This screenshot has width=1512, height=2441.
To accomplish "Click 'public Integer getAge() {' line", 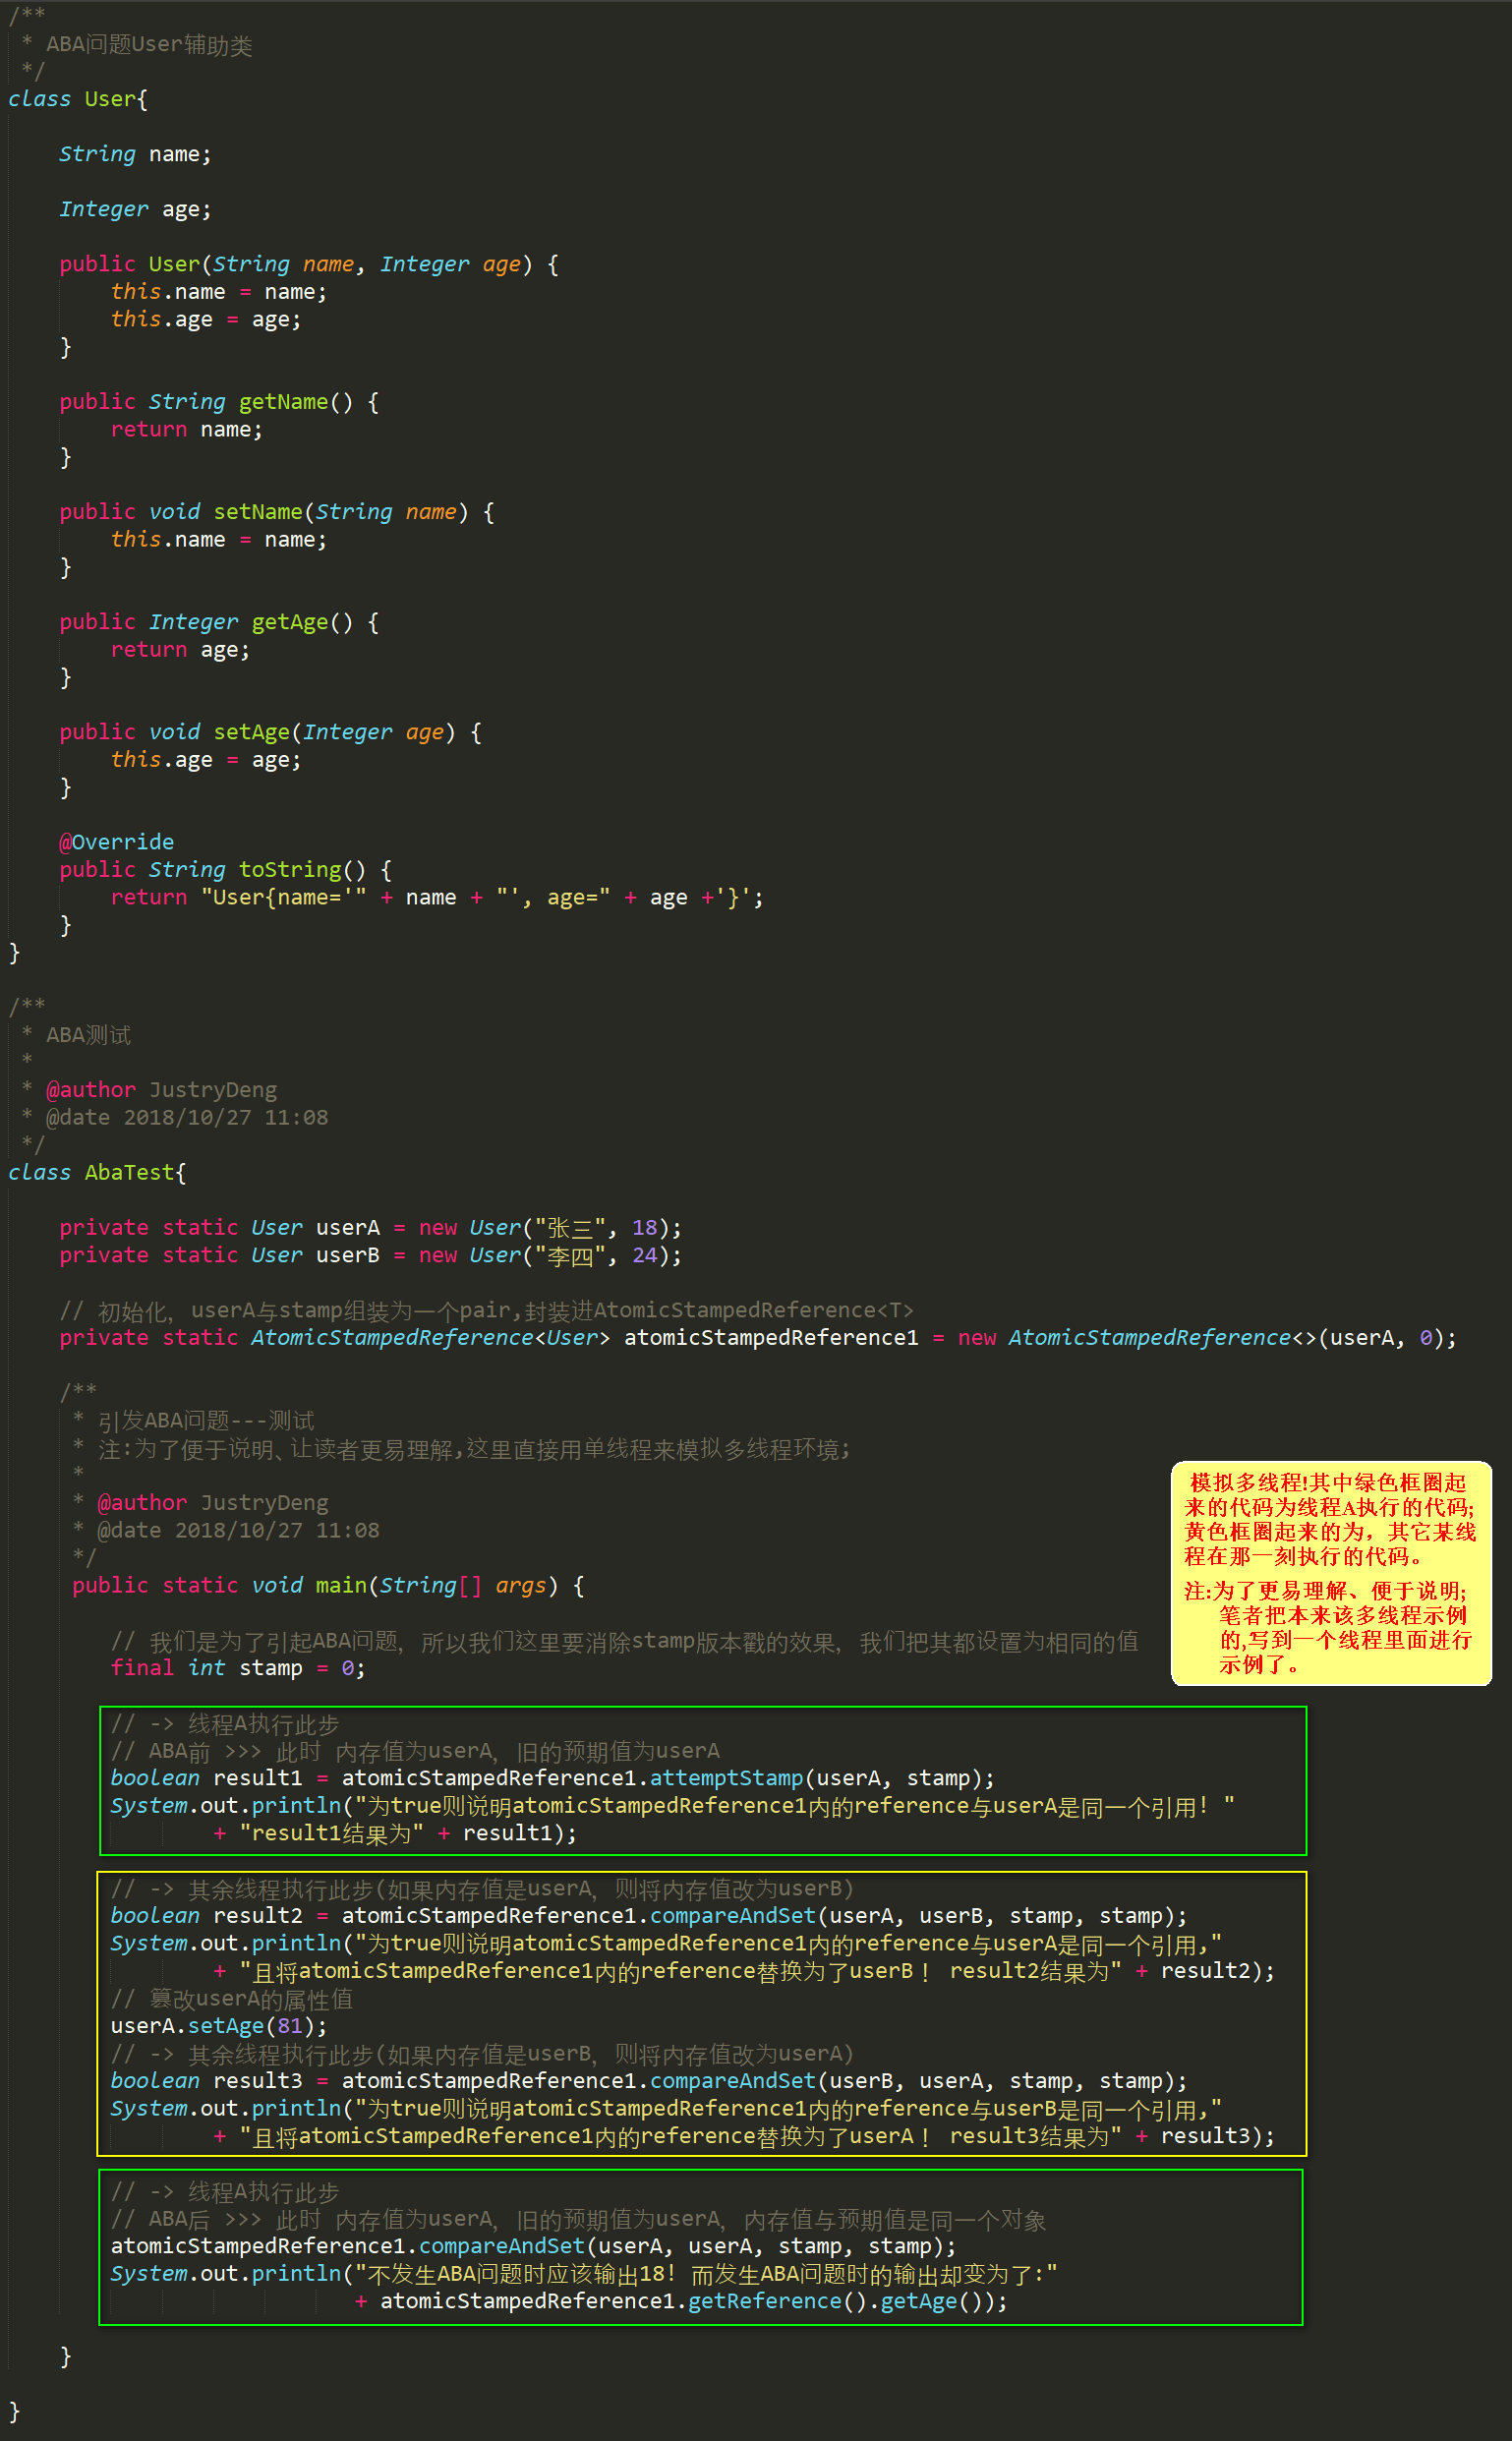I will [x=219, y=622].
